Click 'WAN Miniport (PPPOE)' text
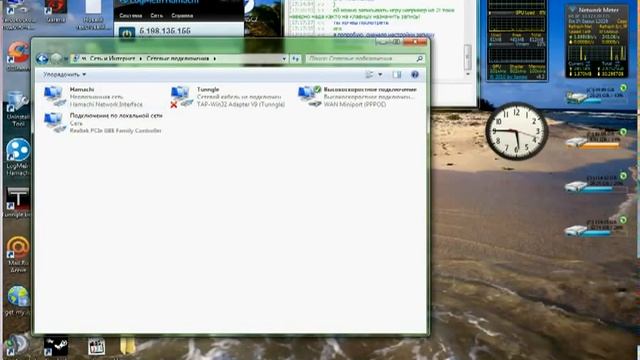This screenshot has width=640, height=360. click(x=355, y=104)
